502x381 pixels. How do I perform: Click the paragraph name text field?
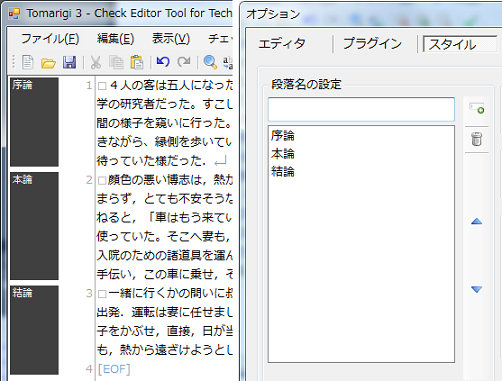click(x=361, y=109)
